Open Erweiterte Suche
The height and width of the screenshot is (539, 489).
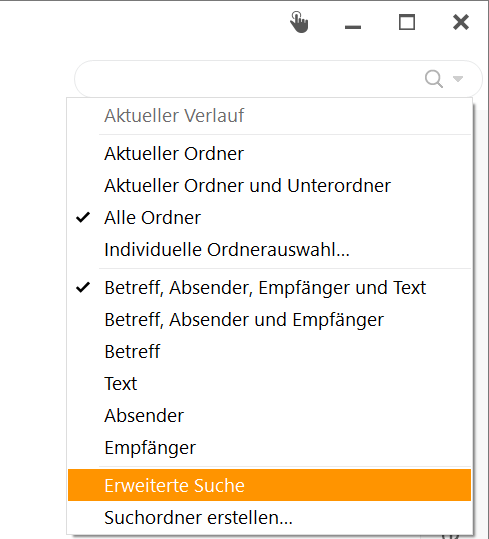pyautogui.click(x=269, y=485)
